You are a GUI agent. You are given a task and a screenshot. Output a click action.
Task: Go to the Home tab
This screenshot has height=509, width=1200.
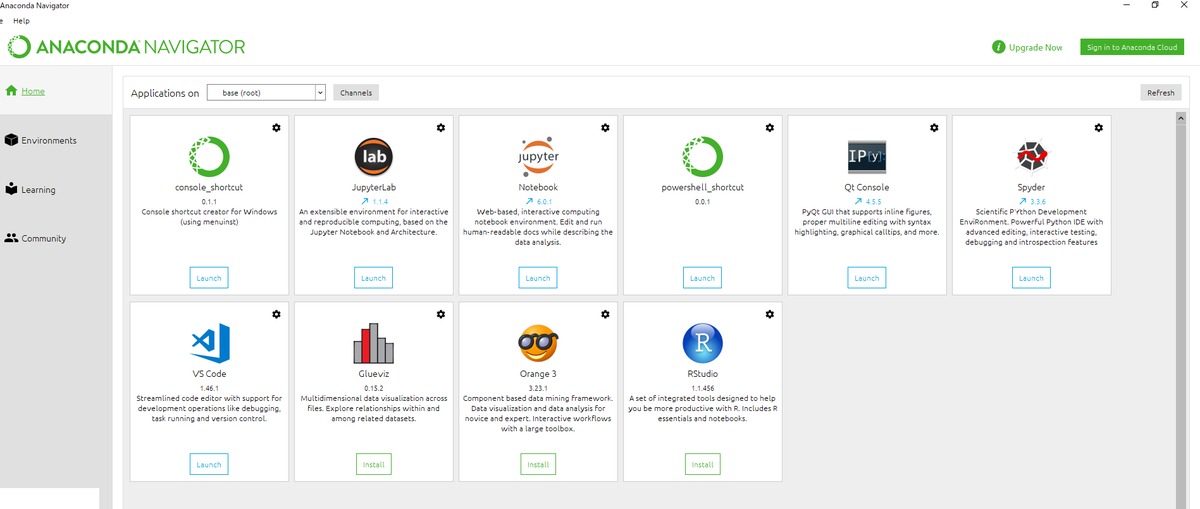coord(33,91)
